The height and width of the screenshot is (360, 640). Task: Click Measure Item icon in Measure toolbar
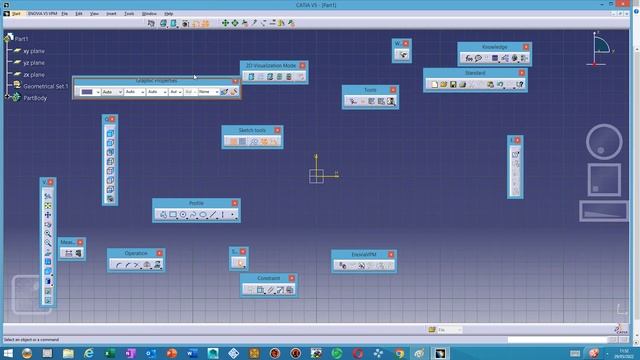pos(78,253)
